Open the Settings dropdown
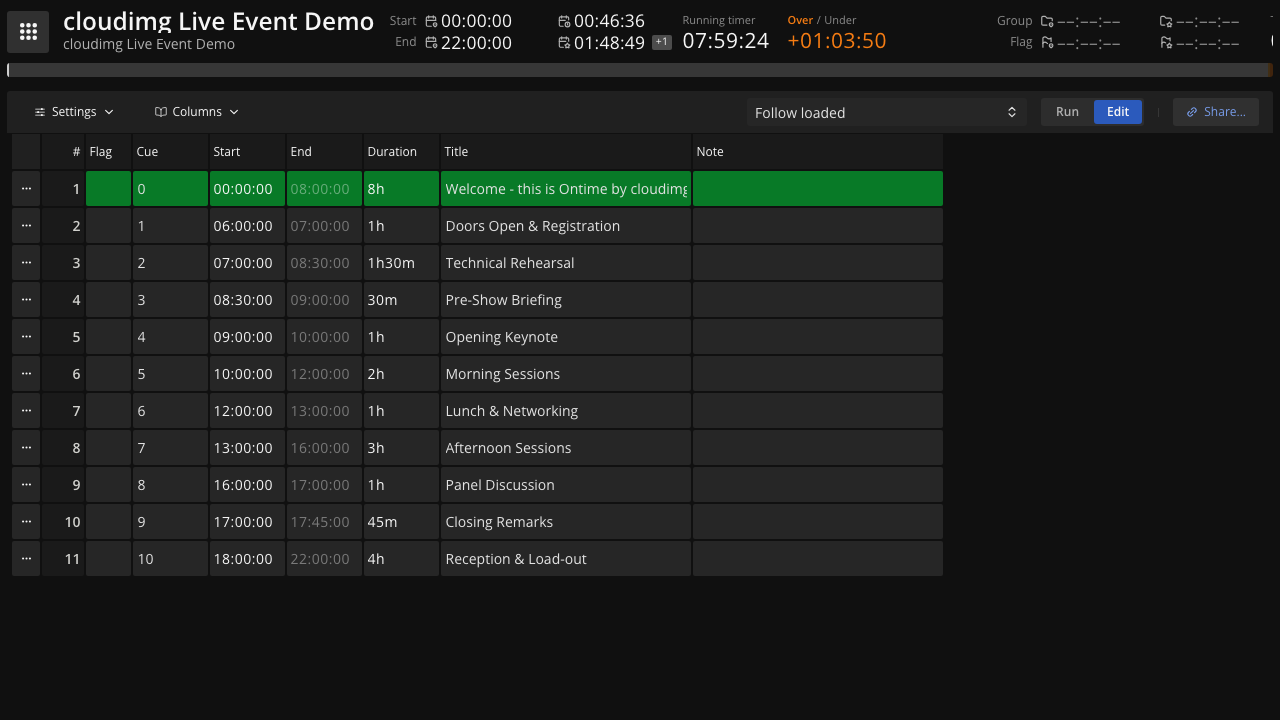 [x=74, y=112]
